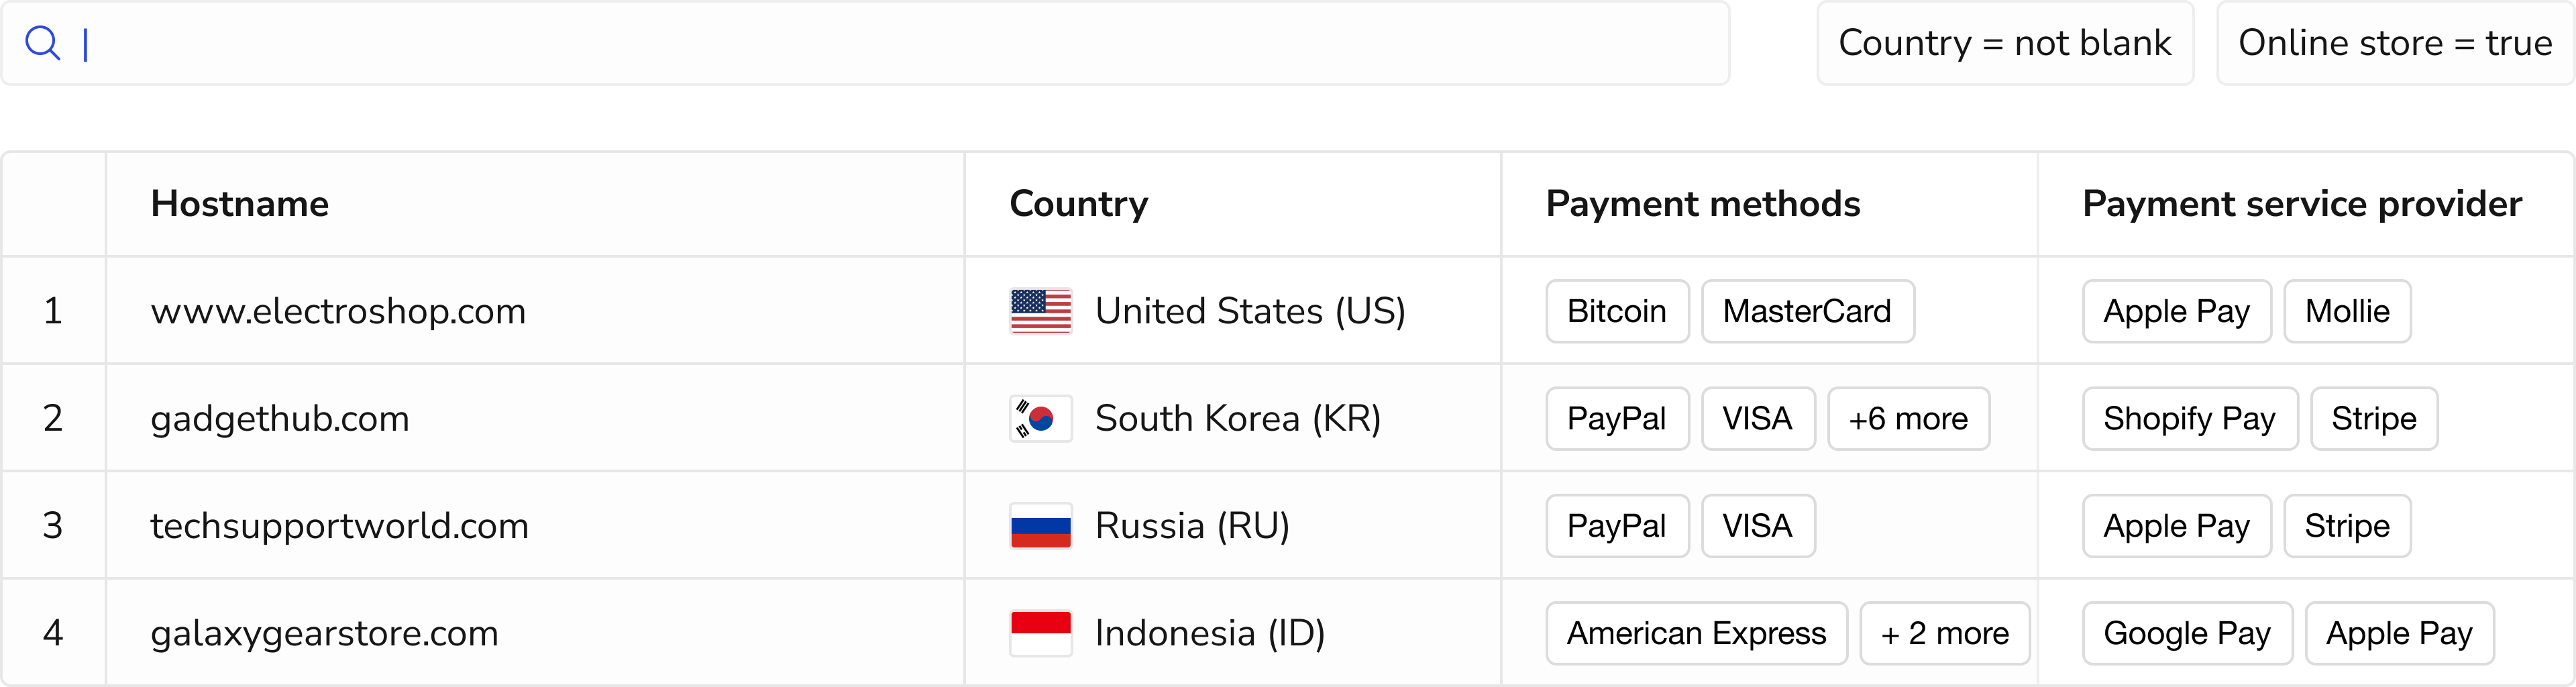Open galaxygearstore.com hostname link
The image size is (2576, 687).
[324, 632]
